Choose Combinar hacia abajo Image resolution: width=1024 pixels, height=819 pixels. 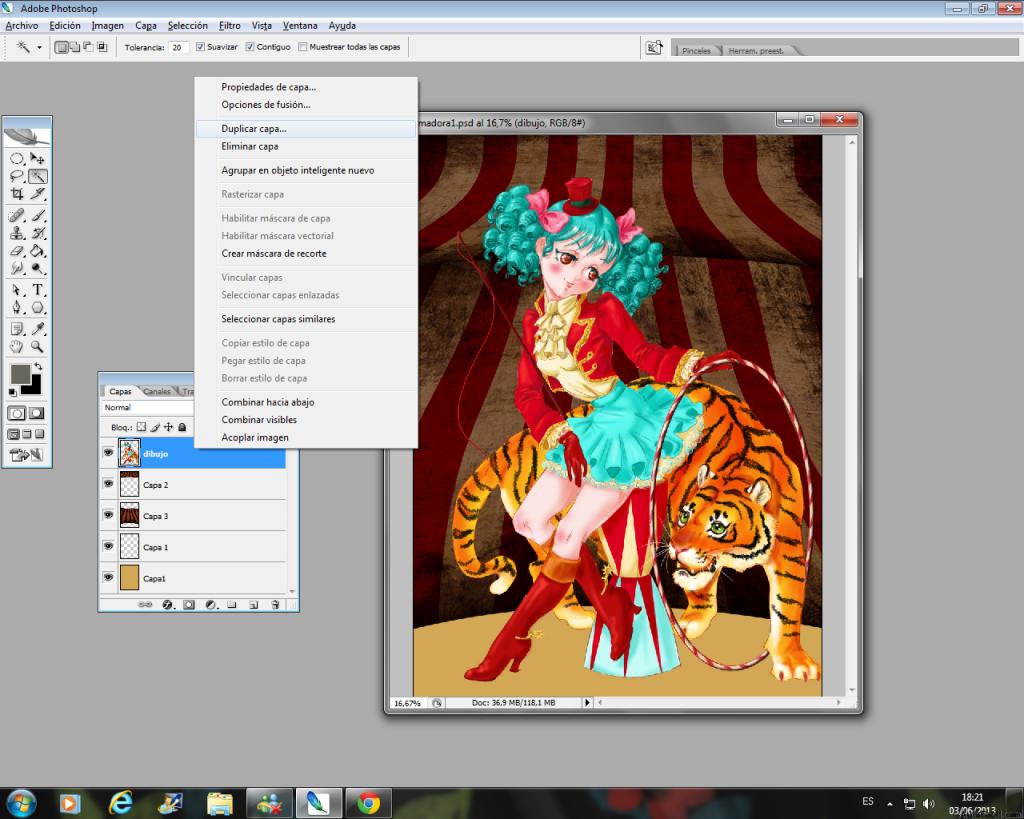pos(306,402)
